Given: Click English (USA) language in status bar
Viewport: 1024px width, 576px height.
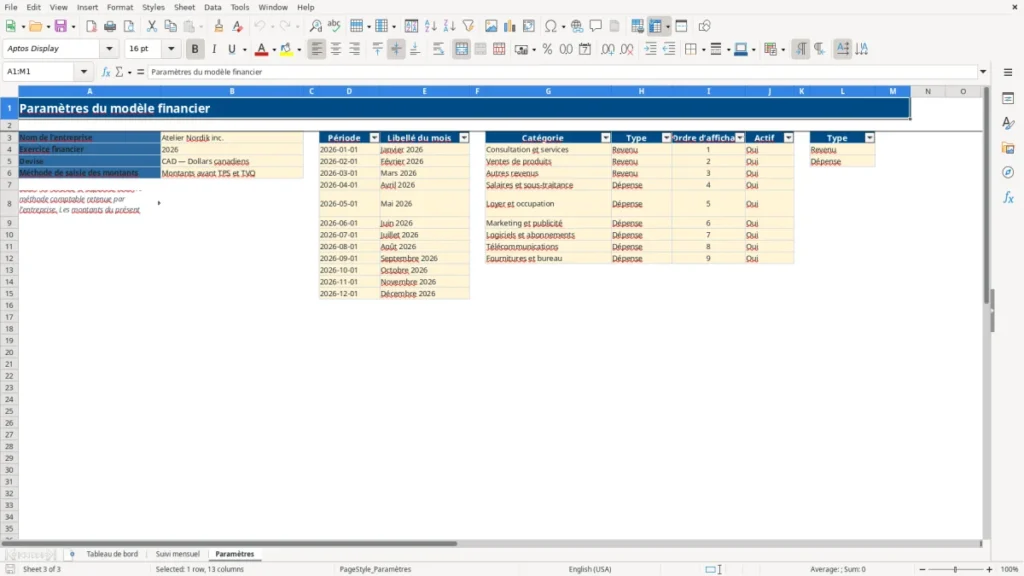Looking at the screenshot, I should click(x=590, y=569).
